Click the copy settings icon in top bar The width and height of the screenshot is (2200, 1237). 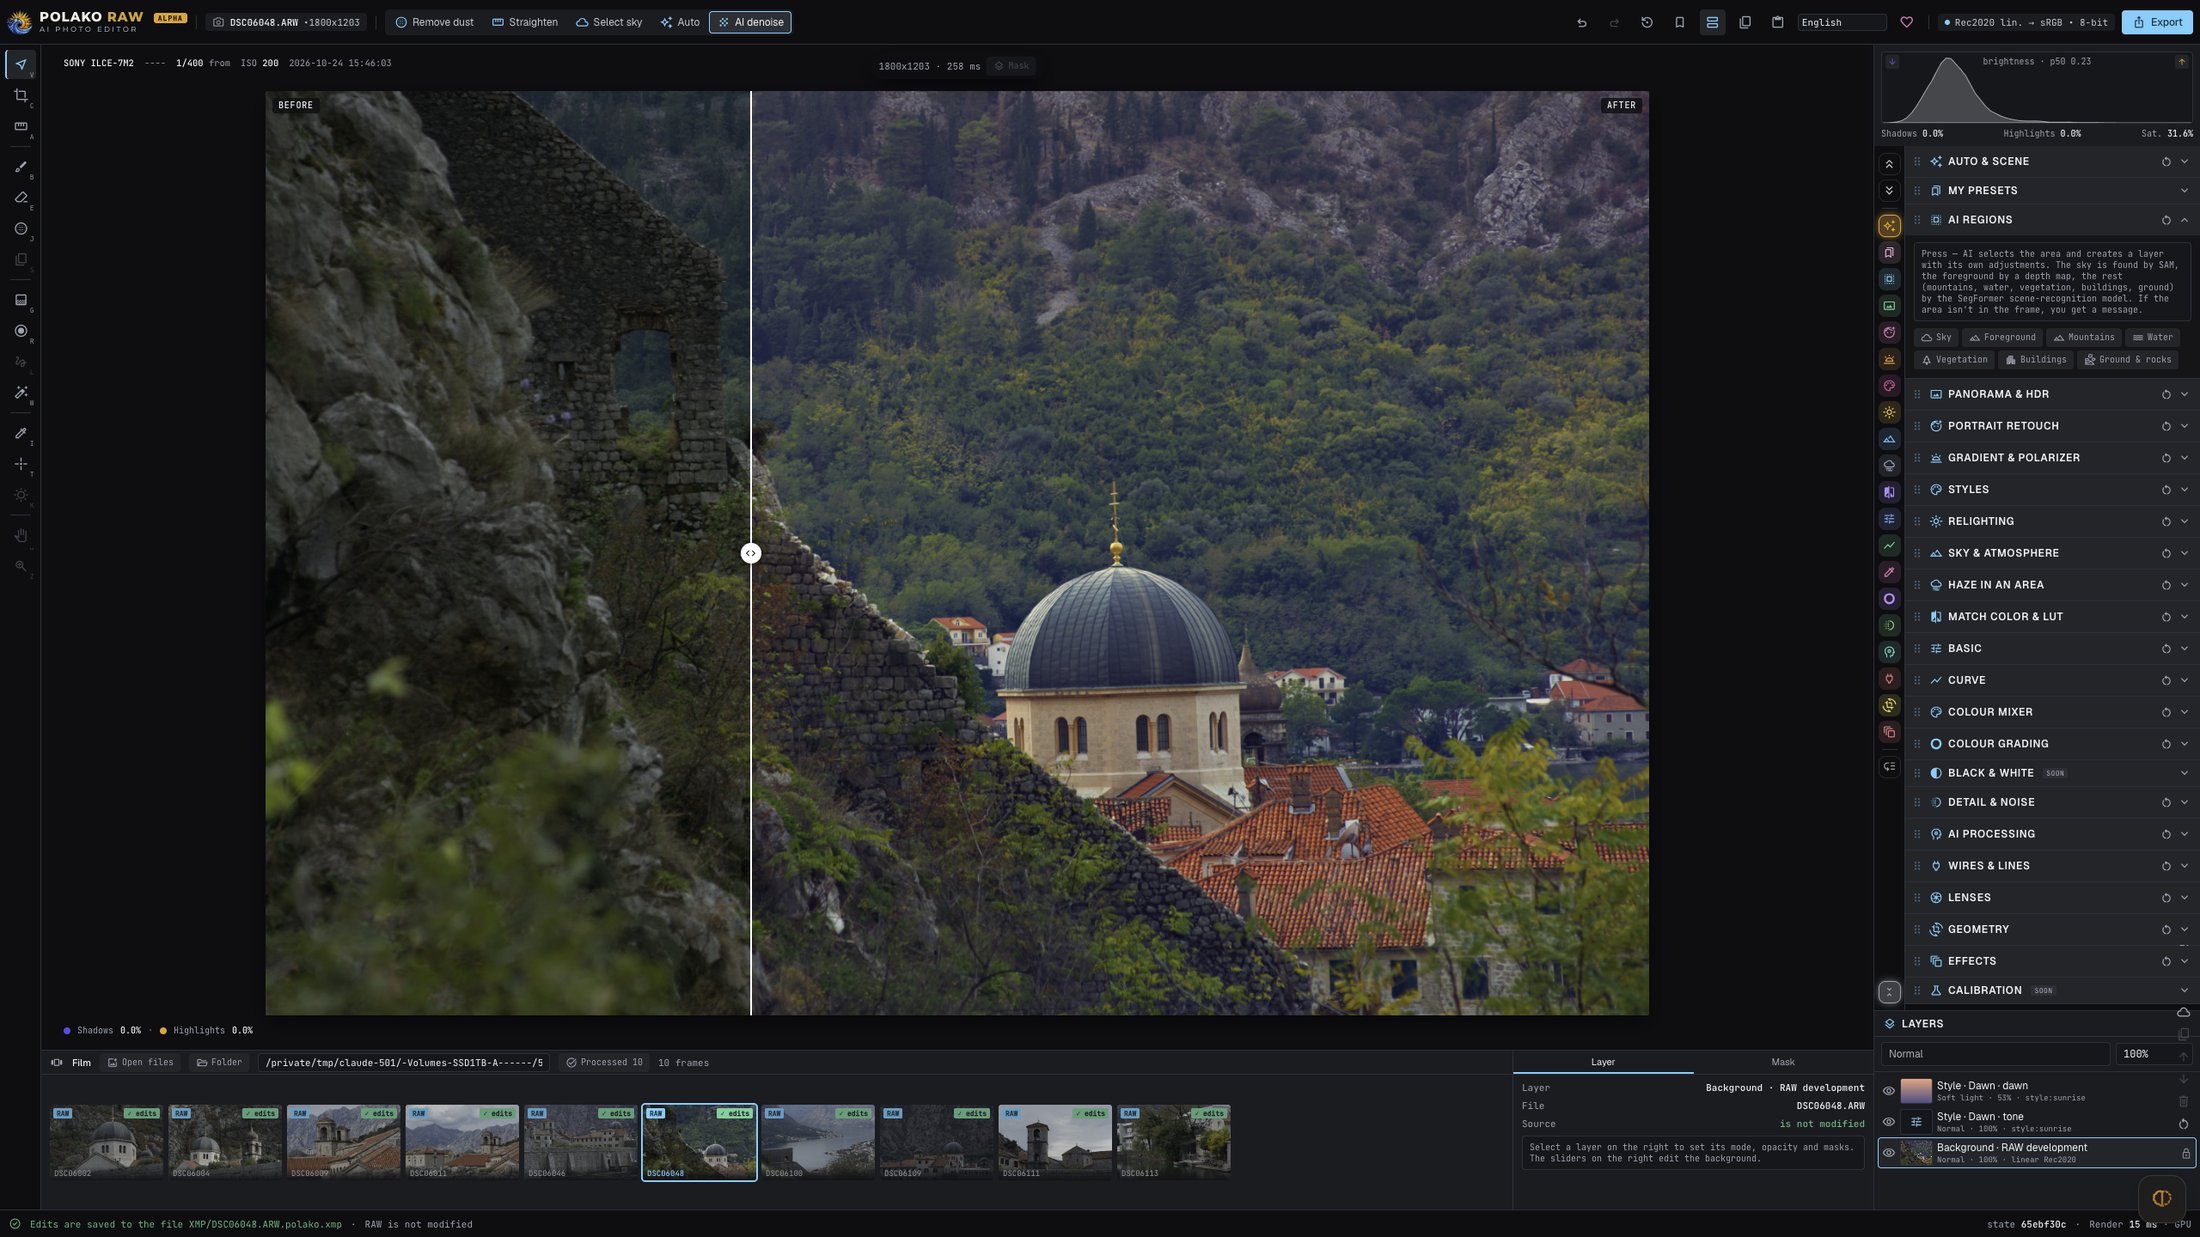[x=1745, y=22]
